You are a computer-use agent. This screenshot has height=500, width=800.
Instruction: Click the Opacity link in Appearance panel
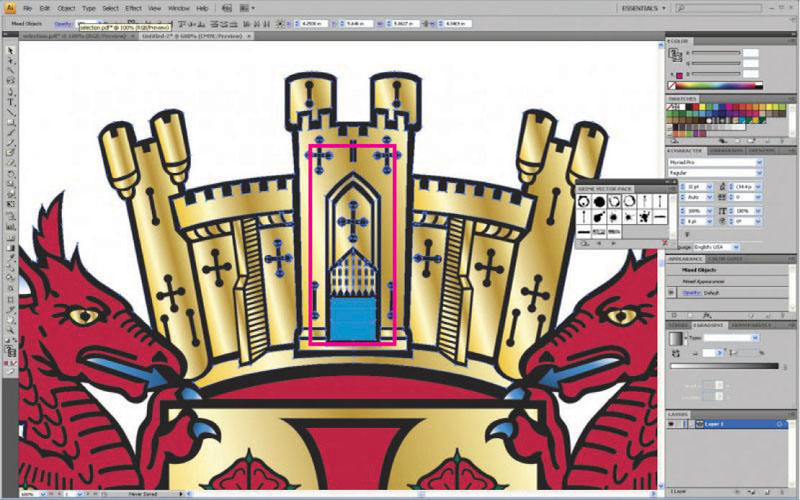pos(692,293)
